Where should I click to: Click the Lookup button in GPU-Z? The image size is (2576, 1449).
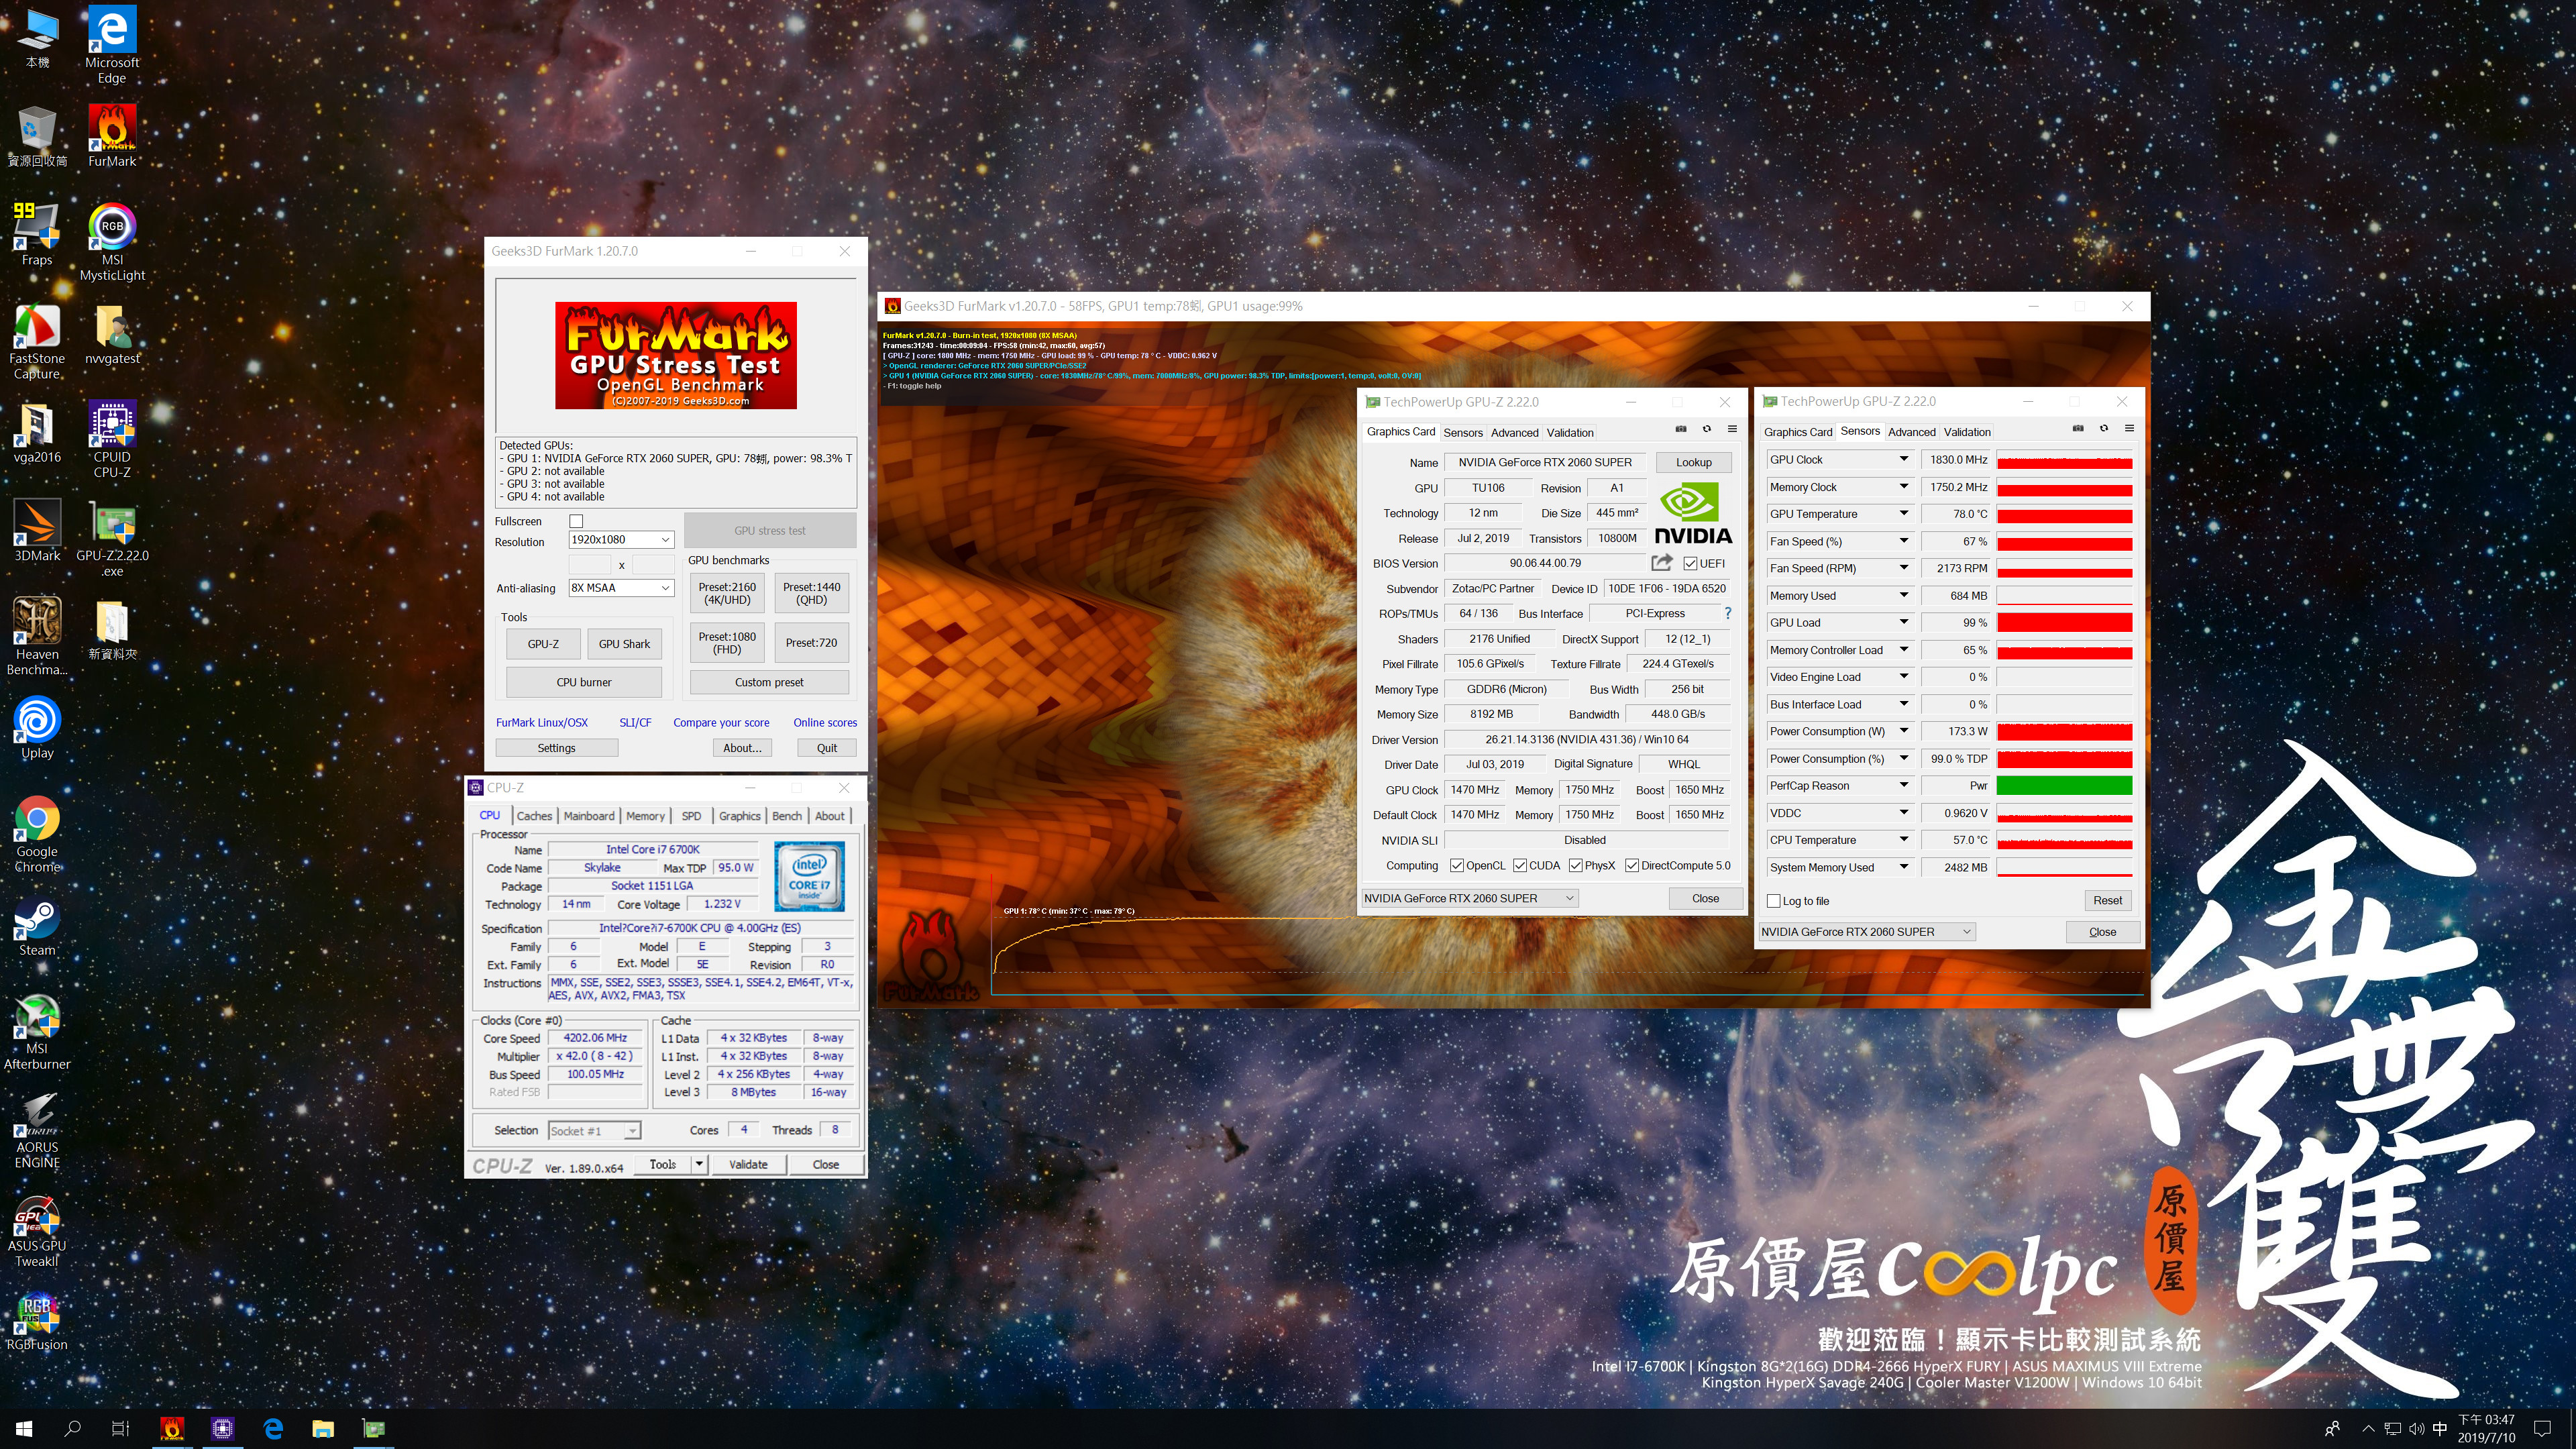click(1693, 462)
